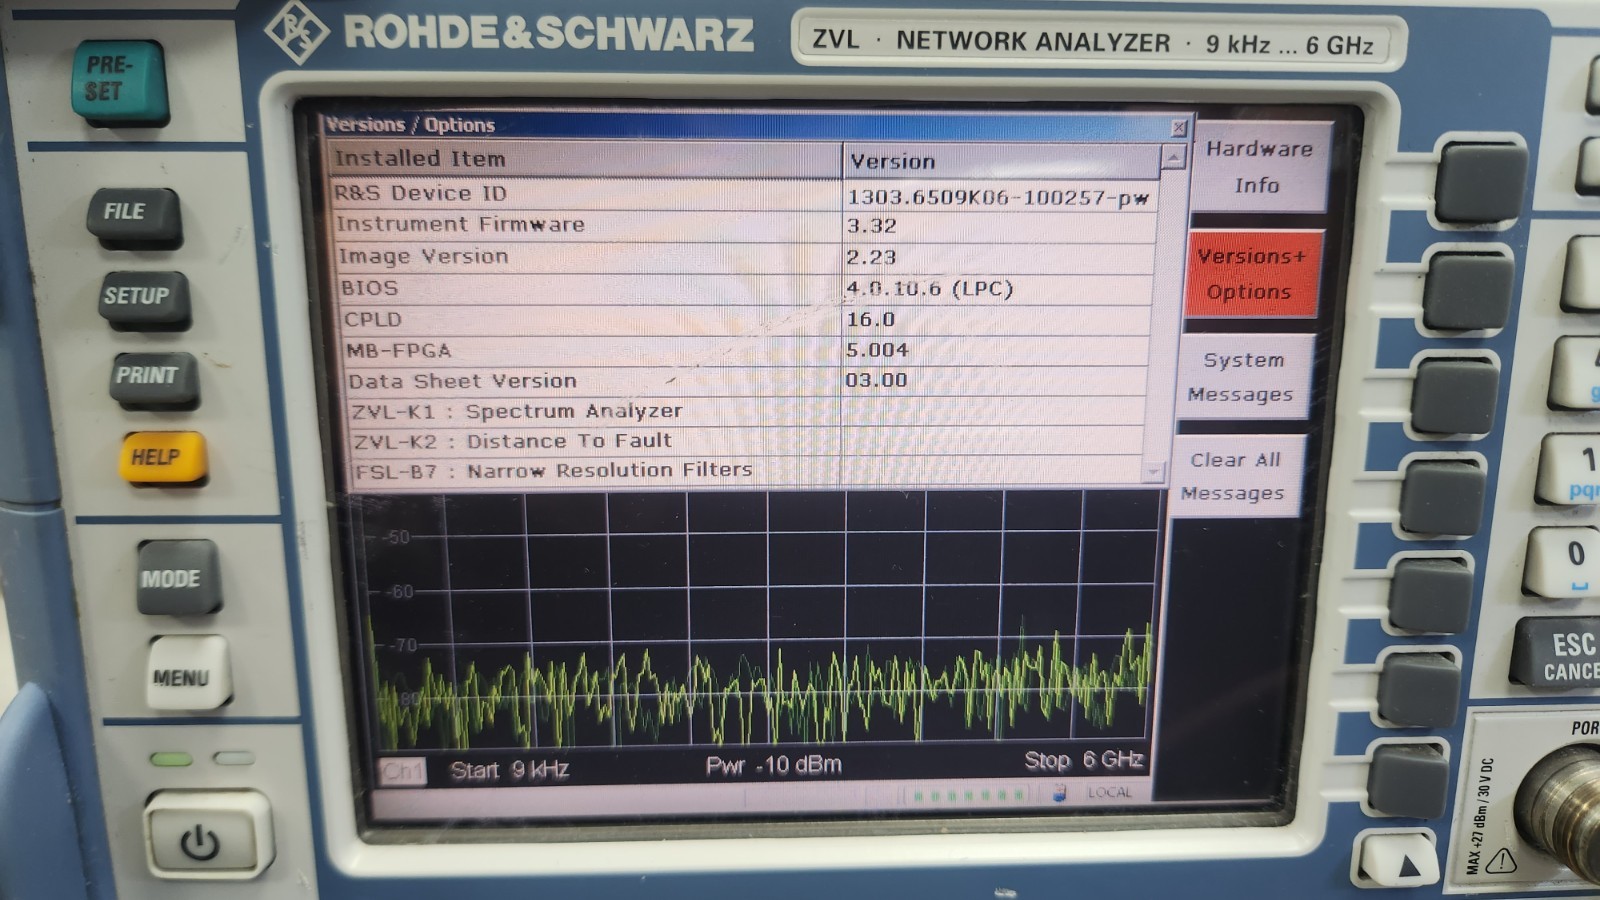Click the Stop 6 GHz label

(x=1084, y=761)
